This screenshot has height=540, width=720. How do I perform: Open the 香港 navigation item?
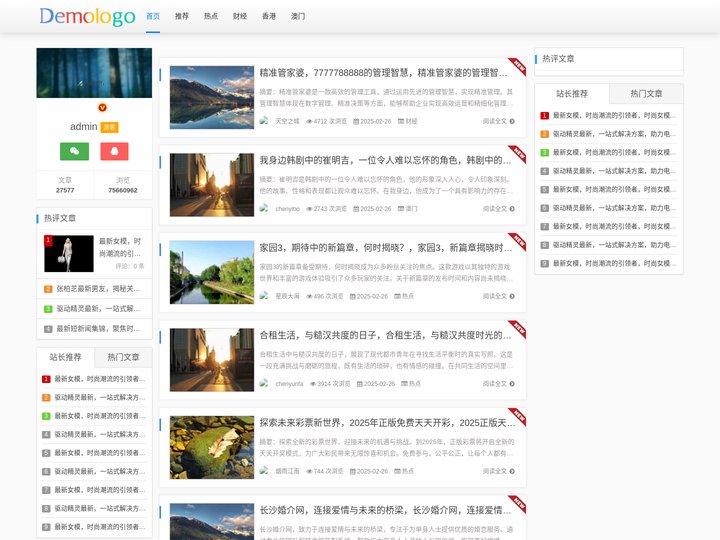pyautogui.click(x=269, y=16)
